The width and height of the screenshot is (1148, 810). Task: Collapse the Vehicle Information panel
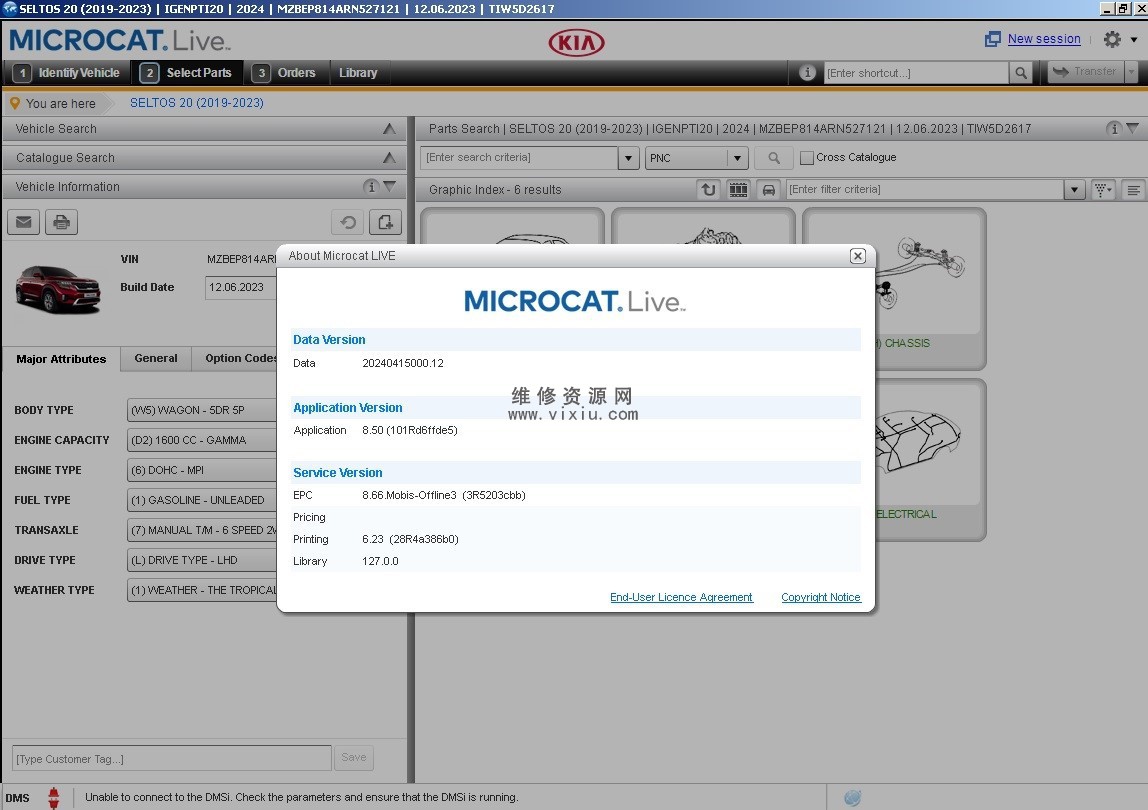pyautogui.click(x=390, y=186)
